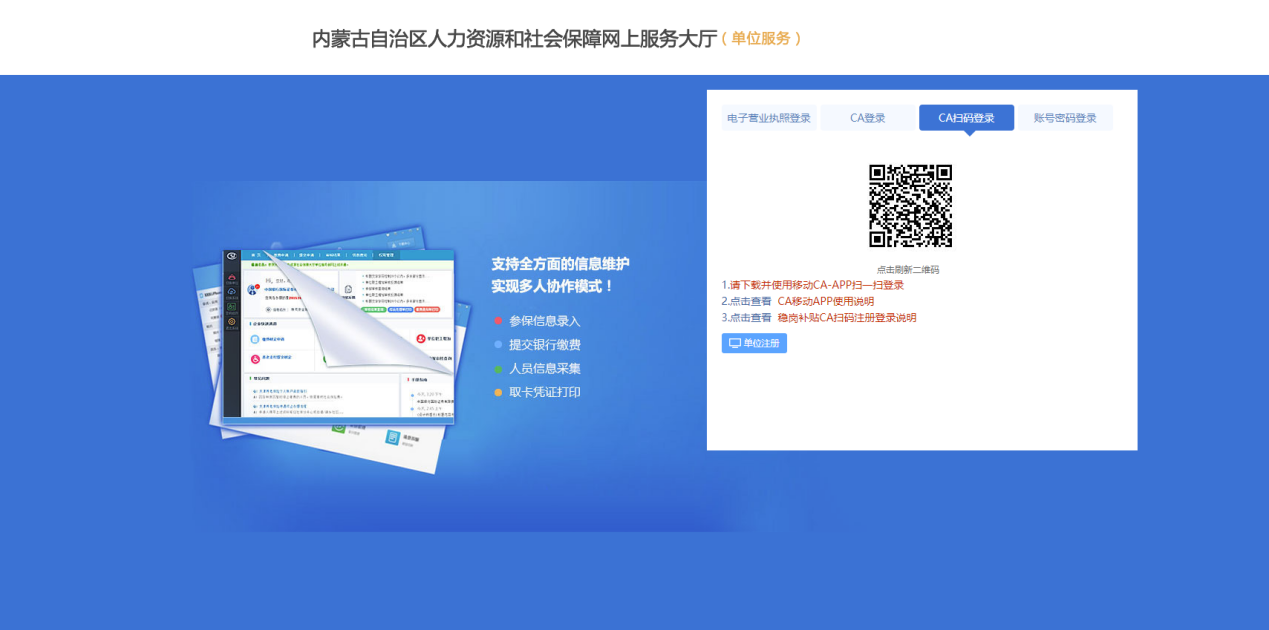Select the CA扫码登录 tab
The image size is (1269, 630).
tap(966, 118)
